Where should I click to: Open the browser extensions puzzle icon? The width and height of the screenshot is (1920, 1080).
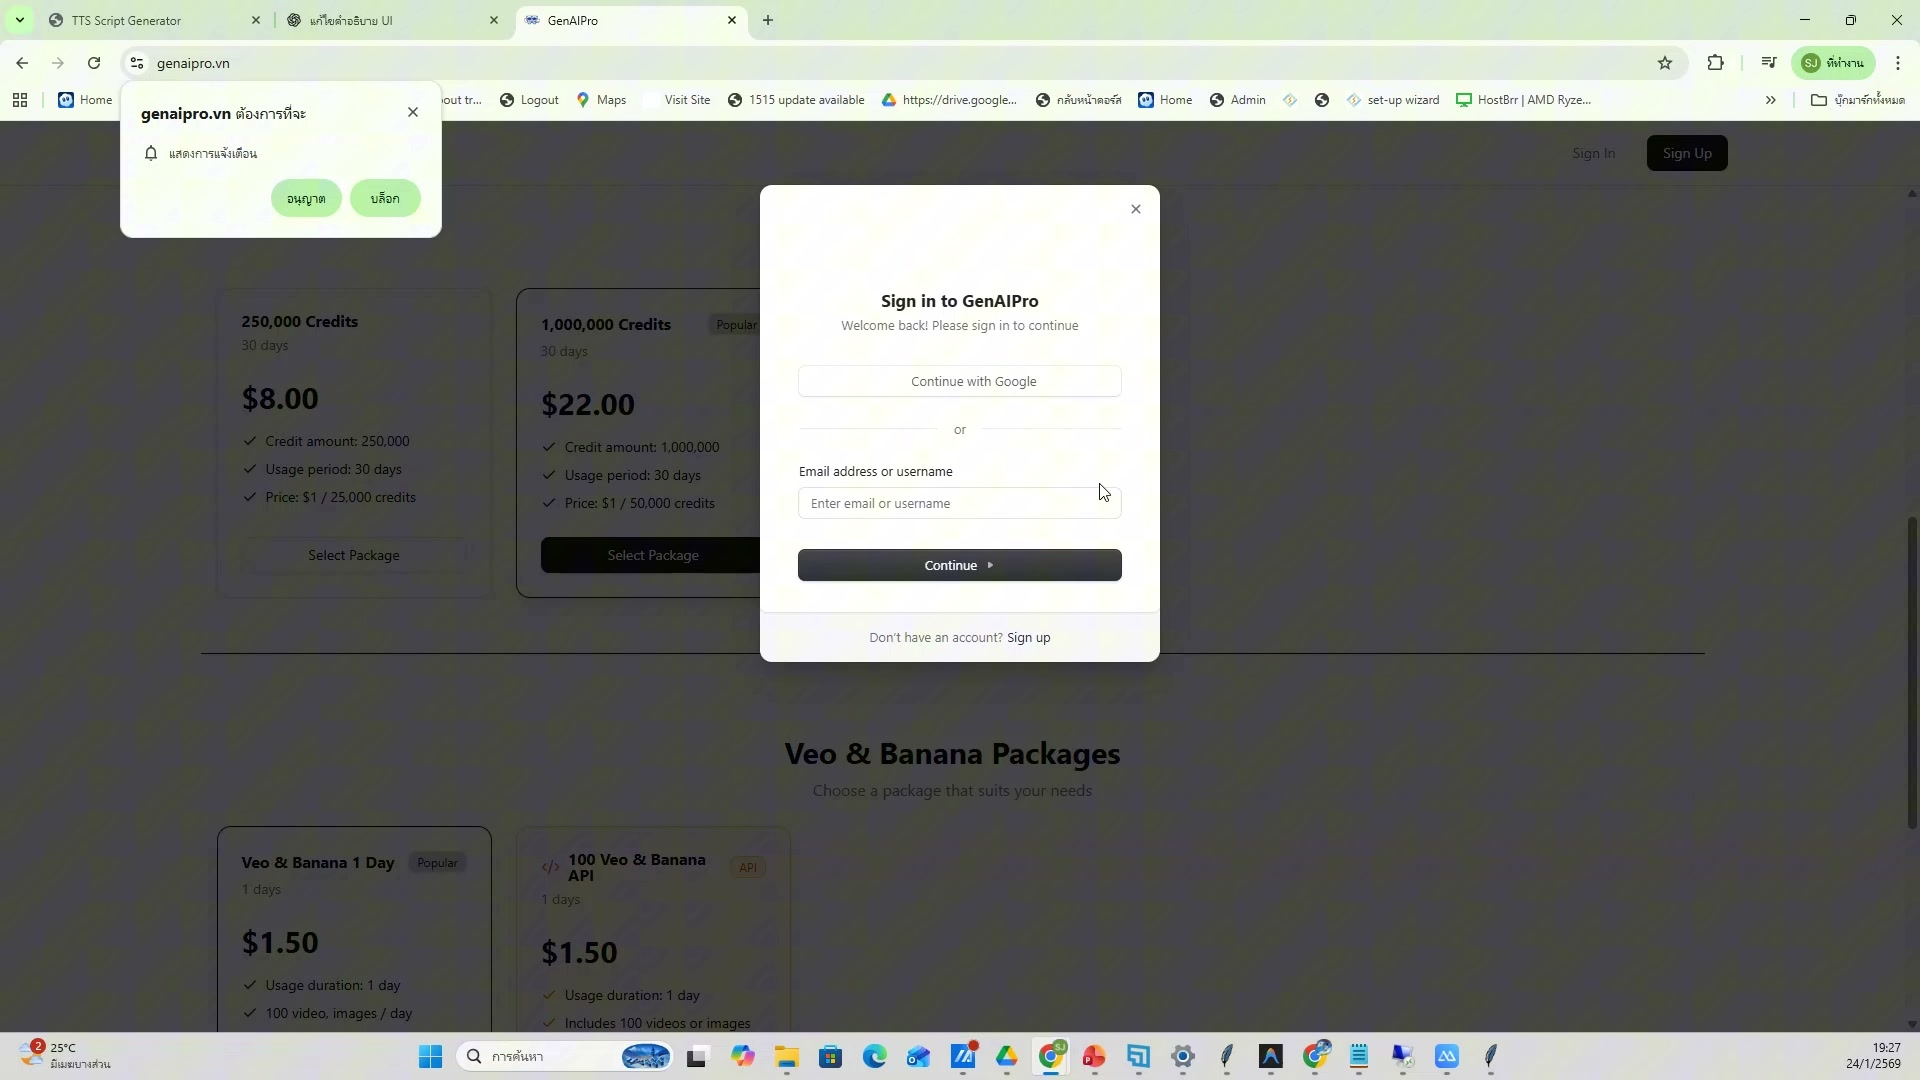[1716, 63]
